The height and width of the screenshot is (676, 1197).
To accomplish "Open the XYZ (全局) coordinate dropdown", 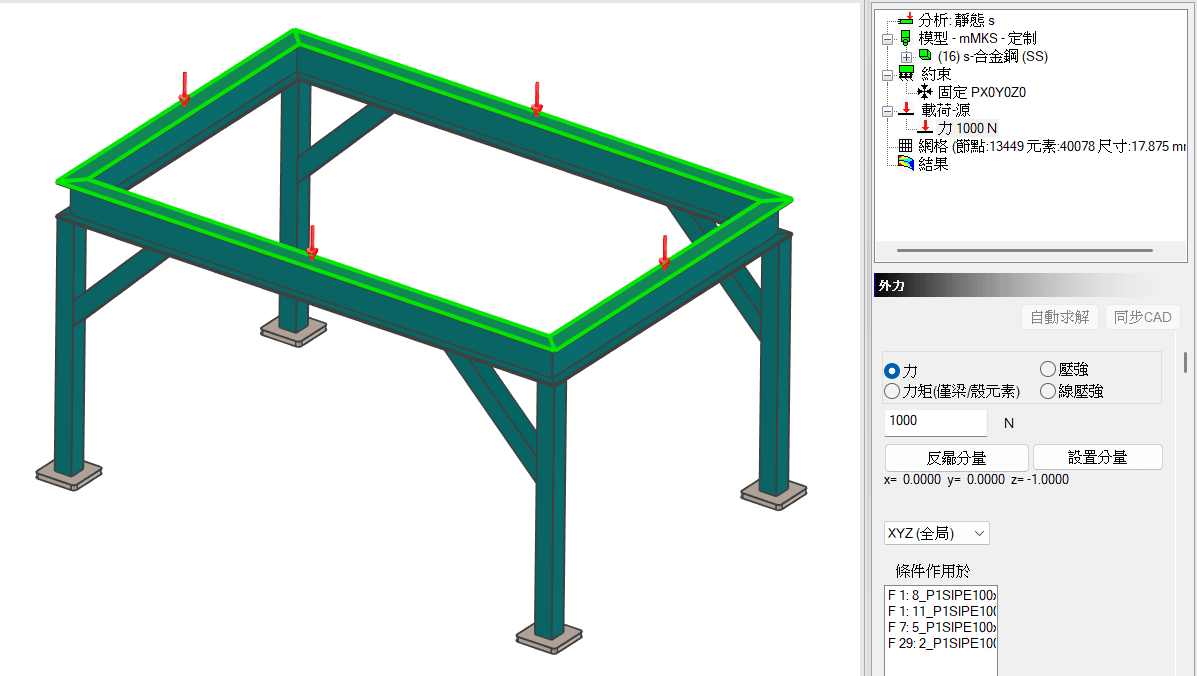I will pos(937,533).
